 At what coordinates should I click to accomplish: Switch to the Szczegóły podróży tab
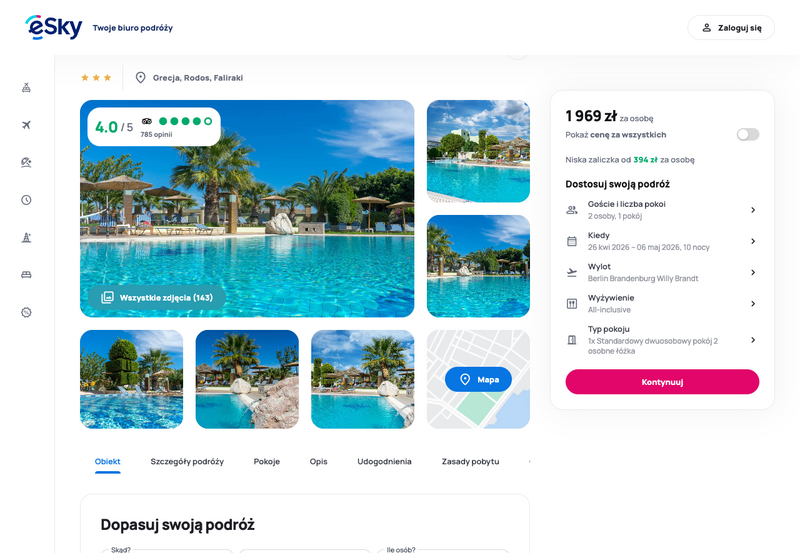[187, 462]
